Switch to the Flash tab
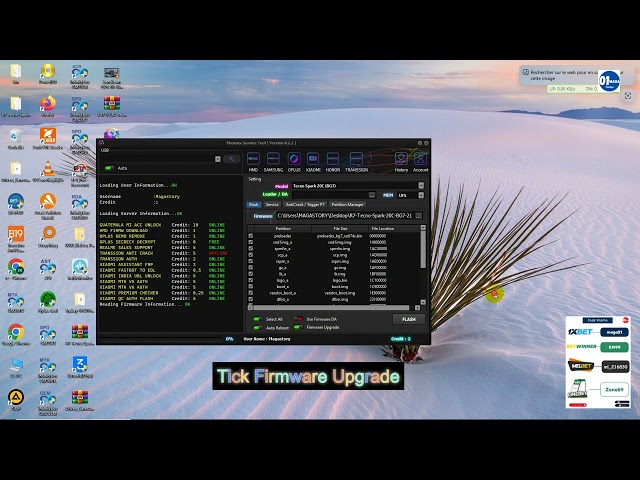Screen dimensions: 640x480 point(253,204)
